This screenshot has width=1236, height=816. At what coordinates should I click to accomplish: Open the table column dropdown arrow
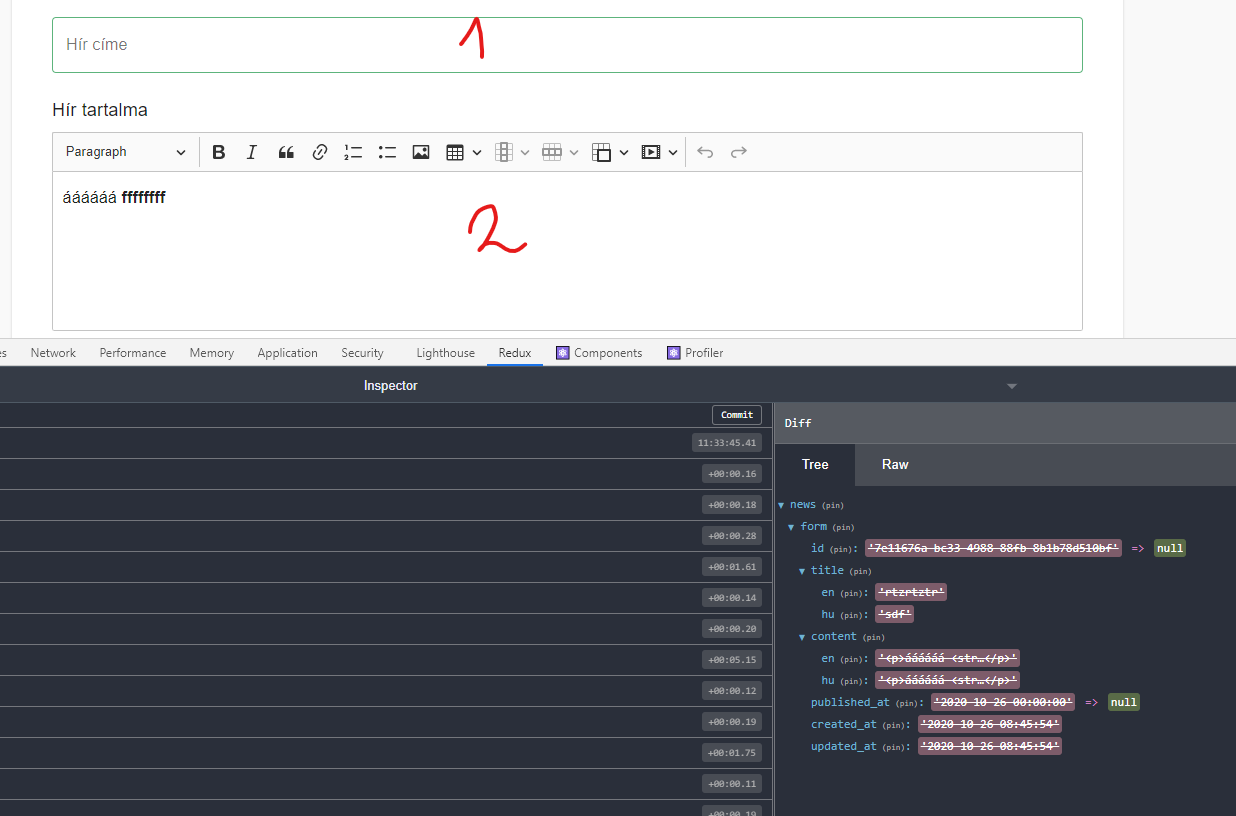525,152
